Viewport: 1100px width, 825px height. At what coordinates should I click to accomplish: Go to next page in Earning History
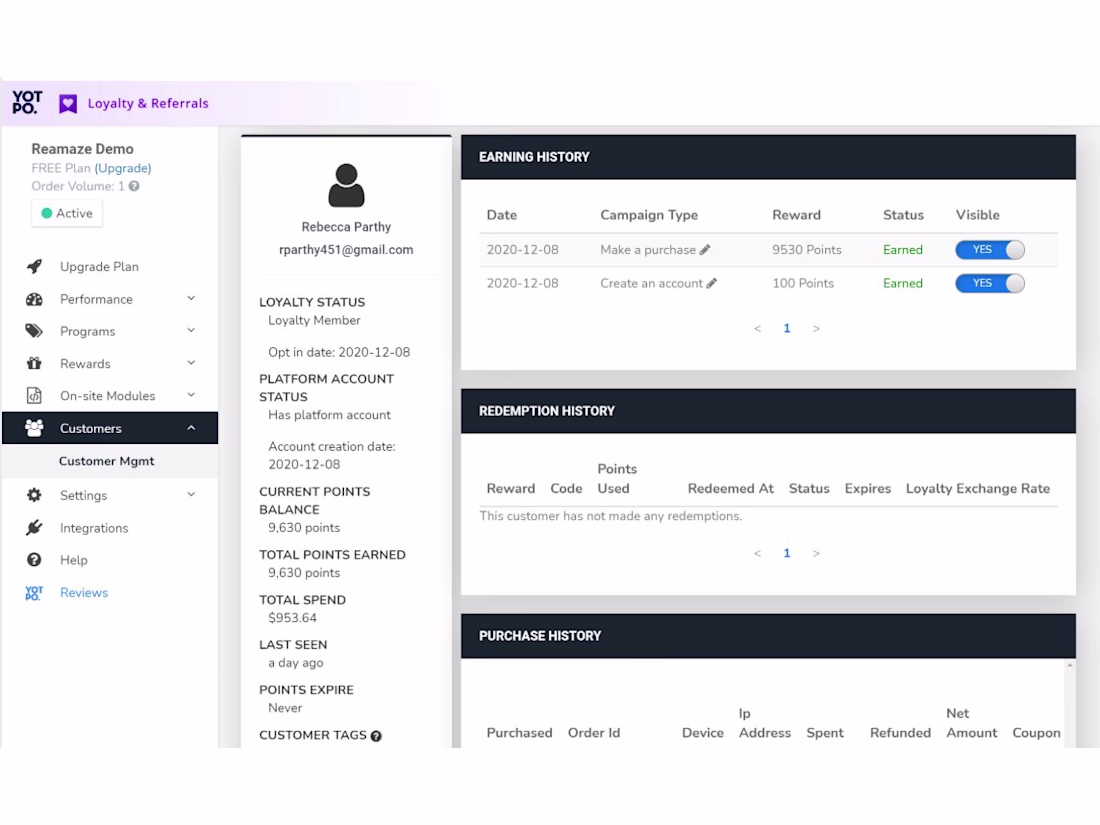pyautogui.click(x=816, y=328)
